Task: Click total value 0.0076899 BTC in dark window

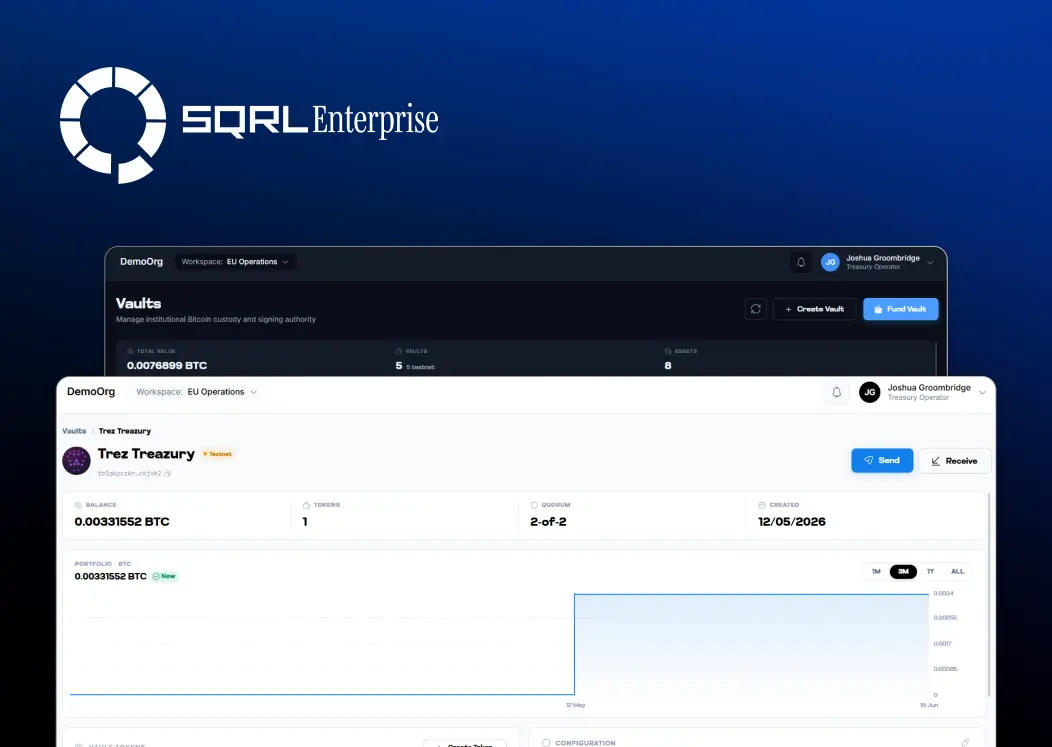Action: (x=167, y=366)
